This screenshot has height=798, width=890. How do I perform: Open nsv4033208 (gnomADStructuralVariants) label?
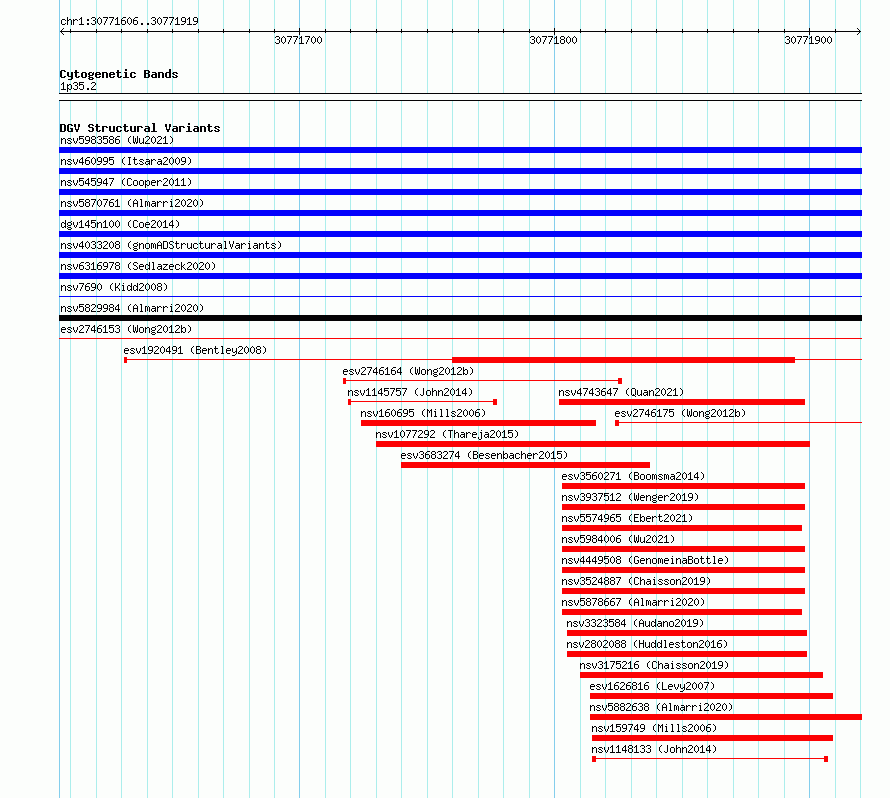pyautogui.click(x=171, y=245)
